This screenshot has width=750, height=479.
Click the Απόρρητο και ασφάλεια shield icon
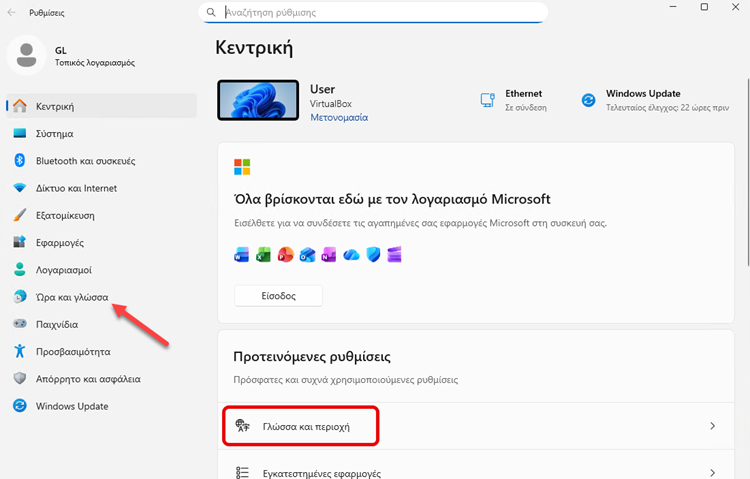[19, 379]
